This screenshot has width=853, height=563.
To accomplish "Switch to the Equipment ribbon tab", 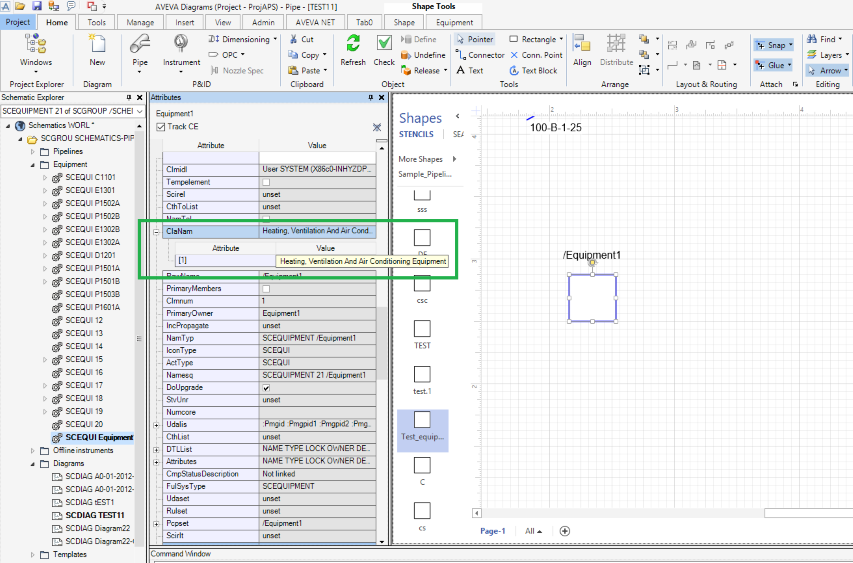I will [x=454, y=22].
